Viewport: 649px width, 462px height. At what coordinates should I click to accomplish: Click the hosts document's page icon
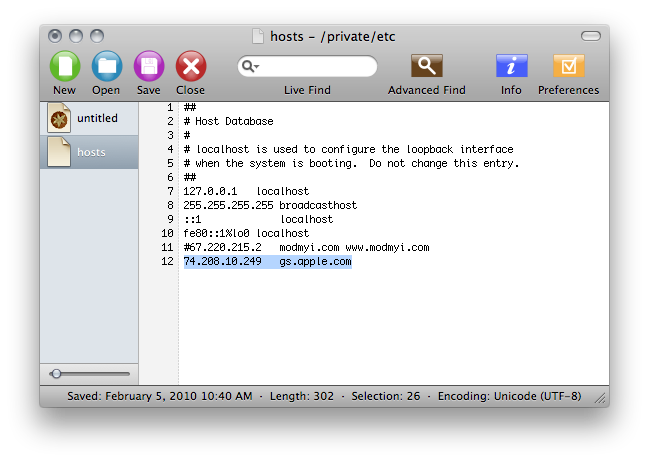59,152
